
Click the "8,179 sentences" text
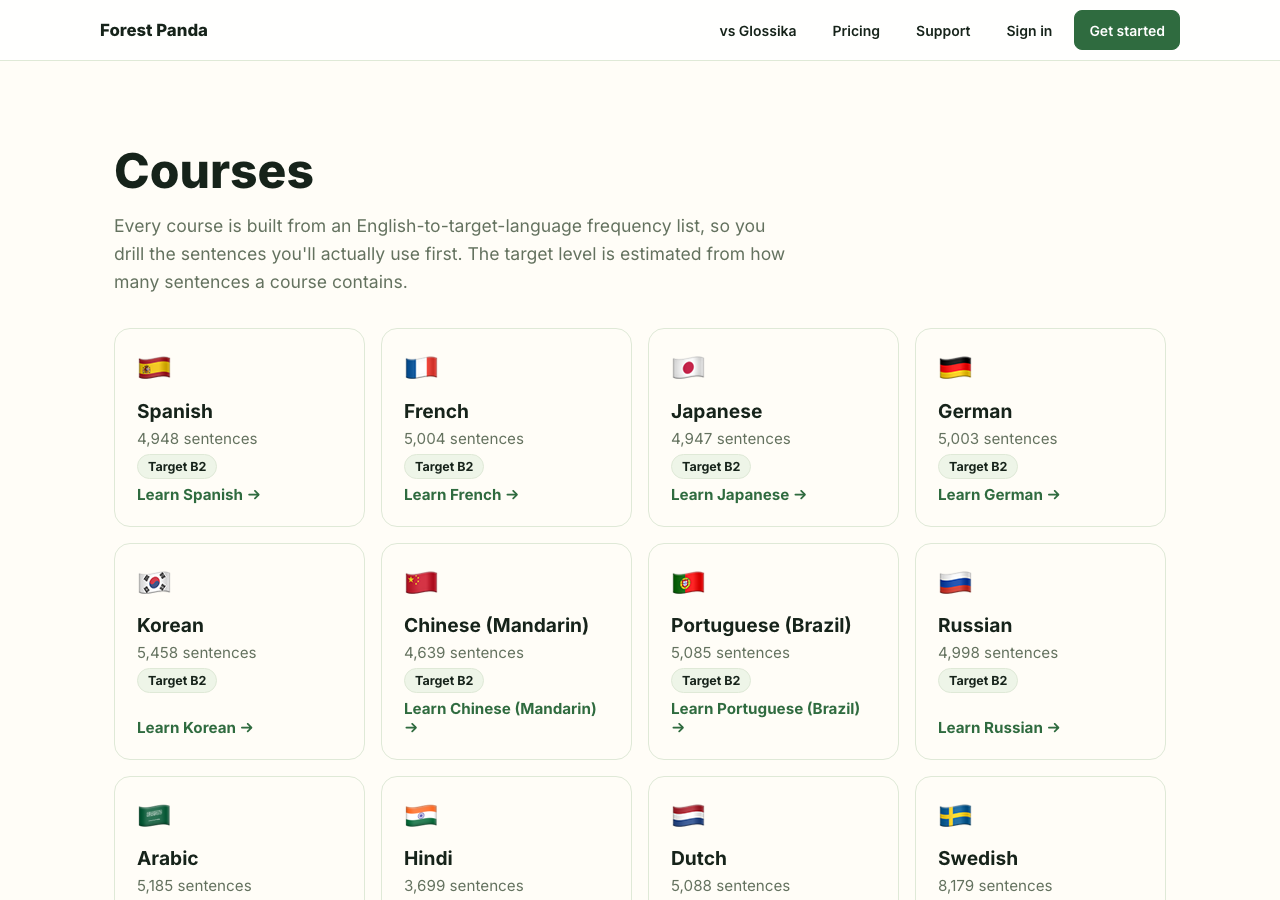995,885
